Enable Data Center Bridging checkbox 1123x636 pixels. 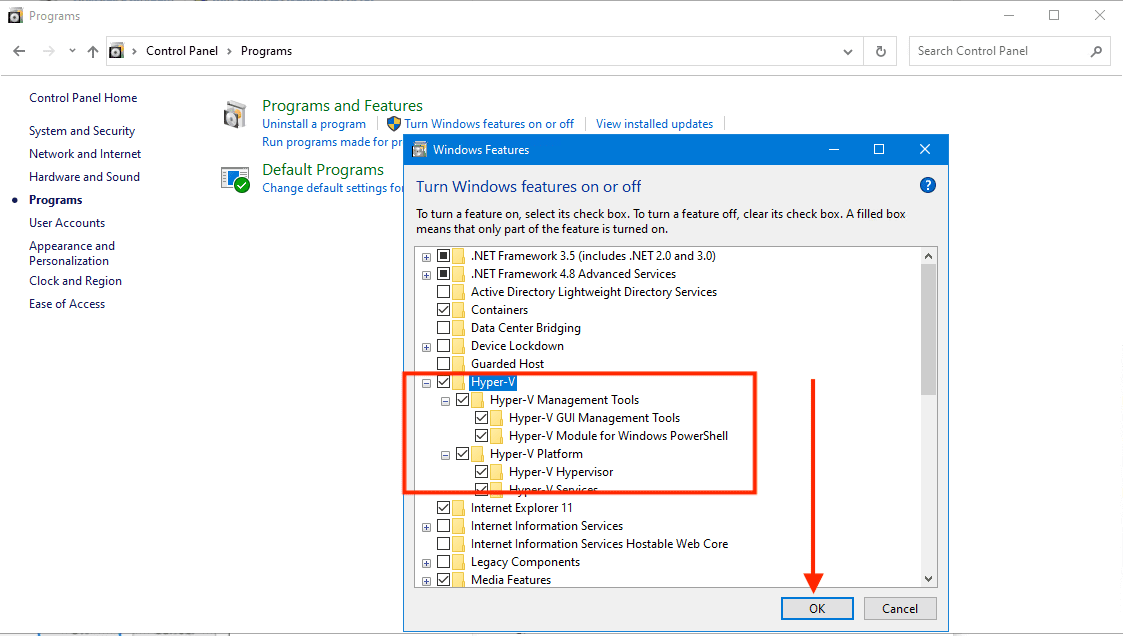click(x=444, y=328)
